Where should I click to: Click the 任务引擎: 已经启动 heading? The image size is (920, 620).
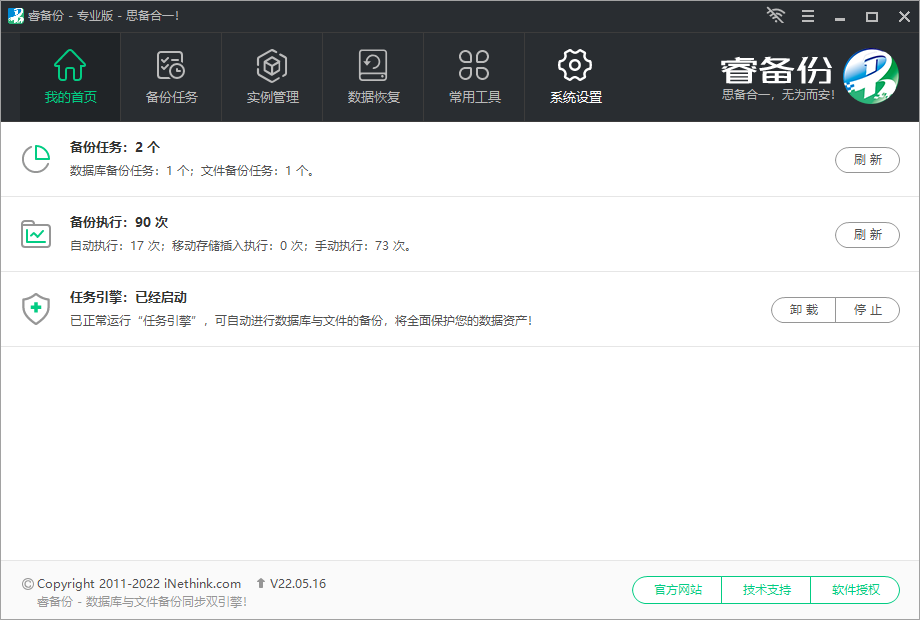[128, 297]
